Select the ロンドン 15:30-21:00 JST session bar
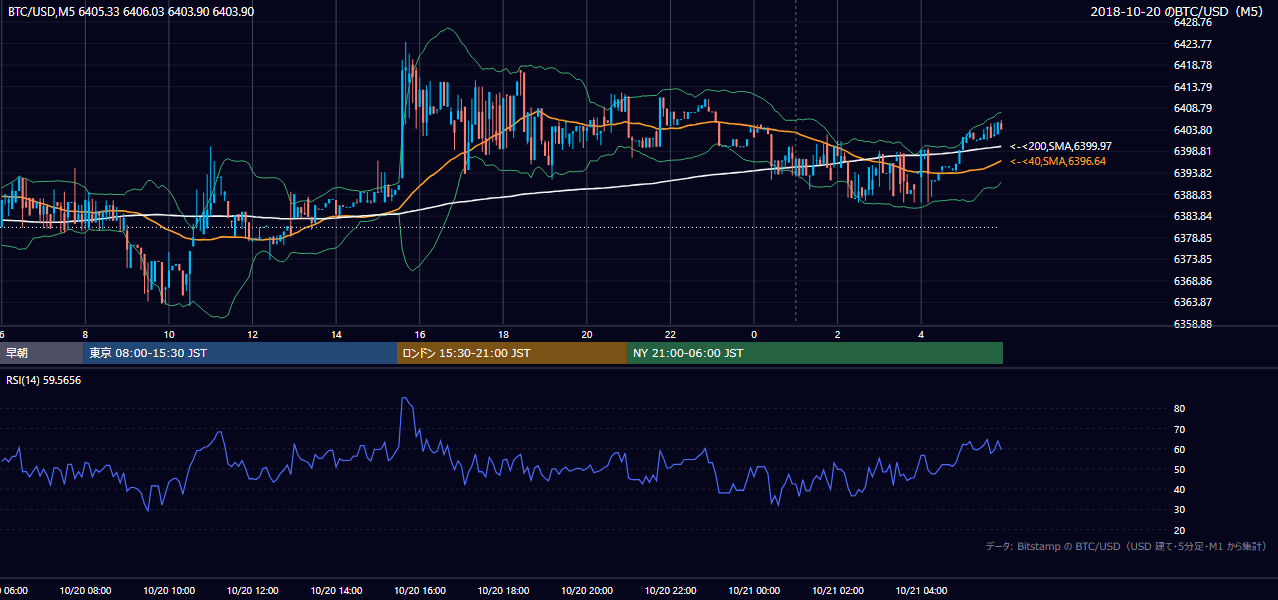 click(512, 353)
